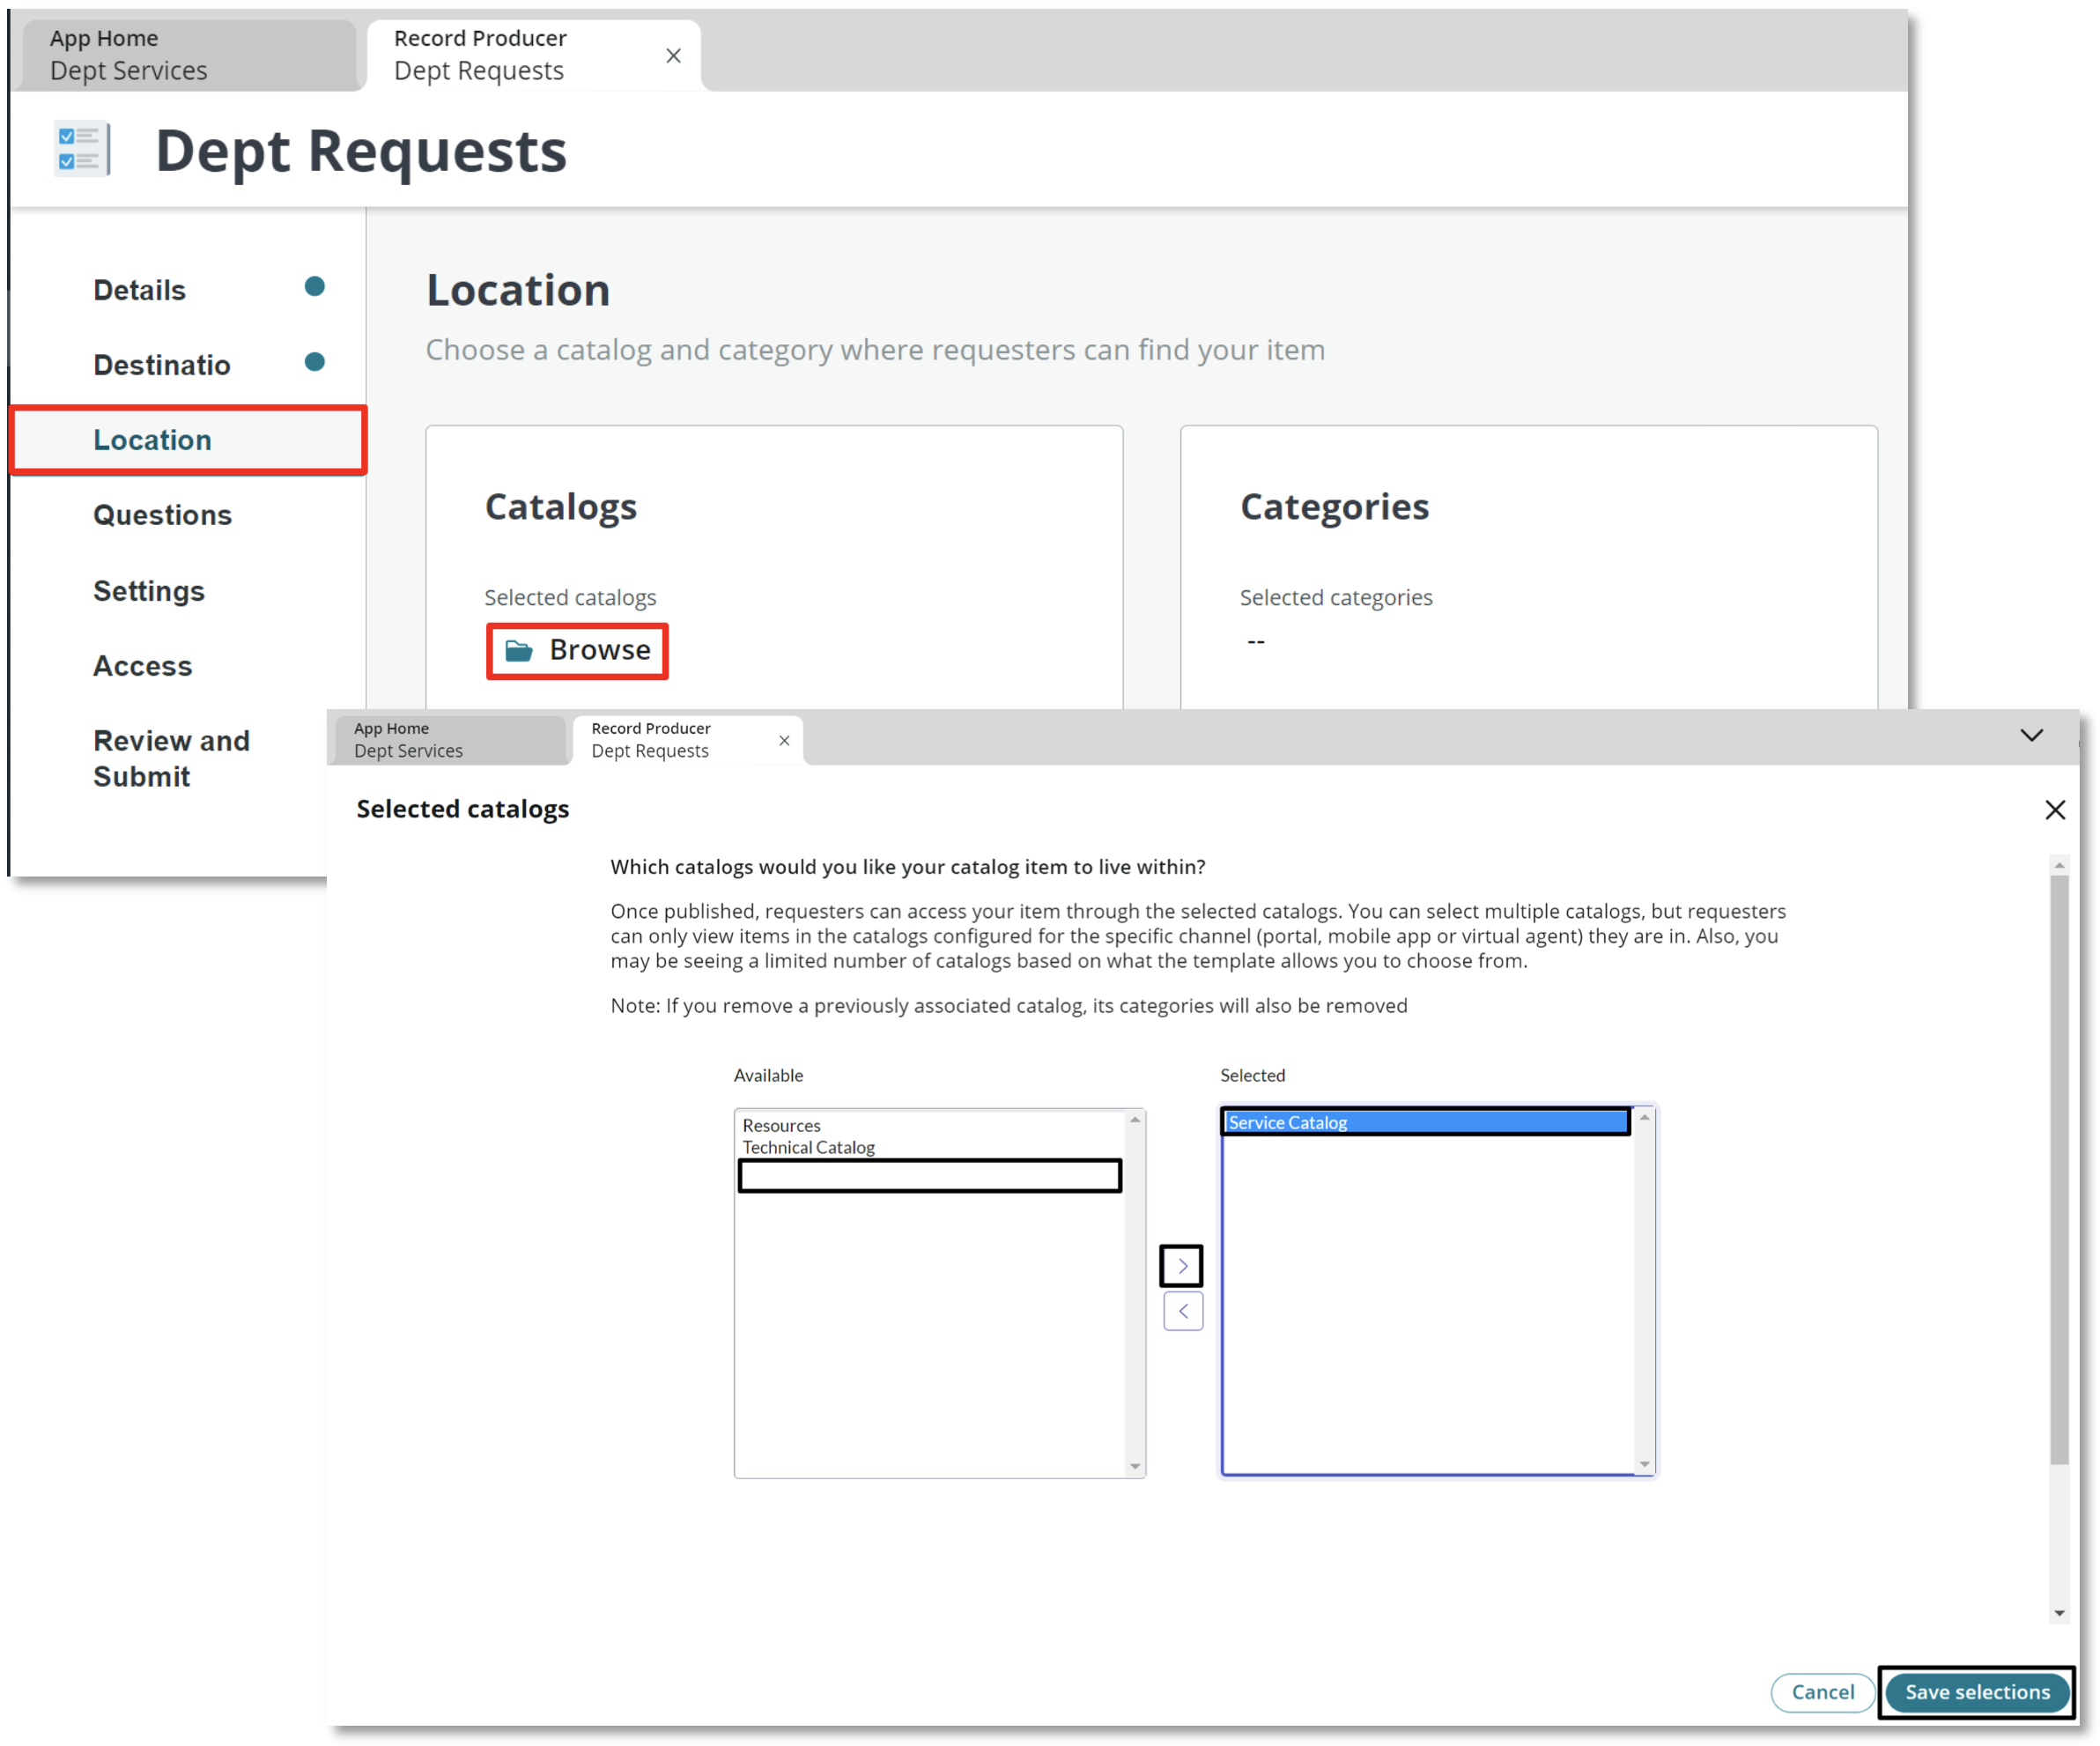Move the catalog back to Available with the left arrow
The width and height of the screenshot is (2100, 1746).
coord(1182,1310)
